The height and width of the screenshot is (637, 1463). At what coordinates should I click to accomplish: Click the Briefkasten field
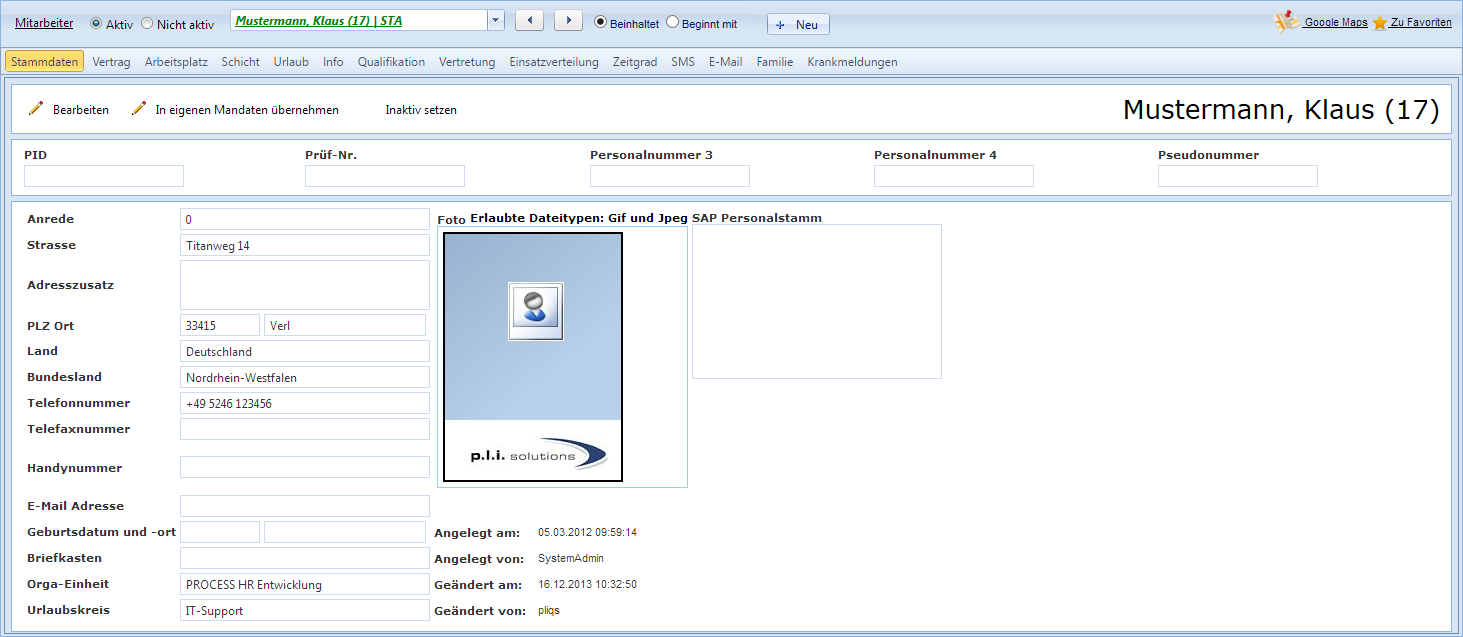click(305, 558)
